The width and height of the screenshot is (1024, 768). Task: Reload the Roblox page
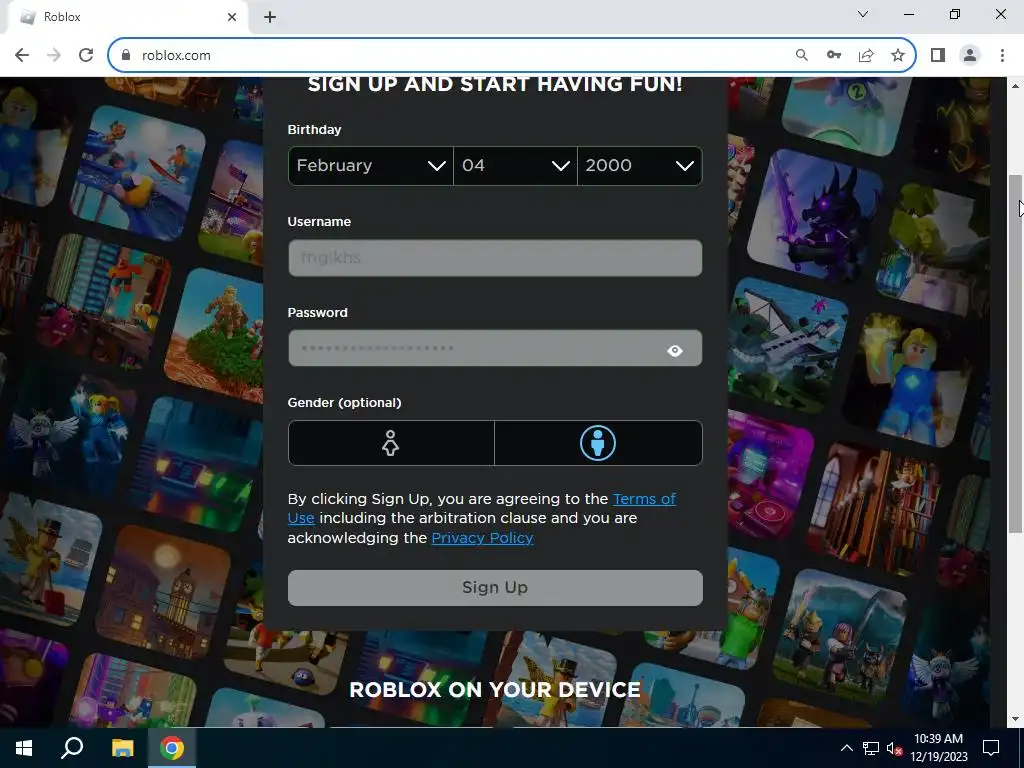86,56
